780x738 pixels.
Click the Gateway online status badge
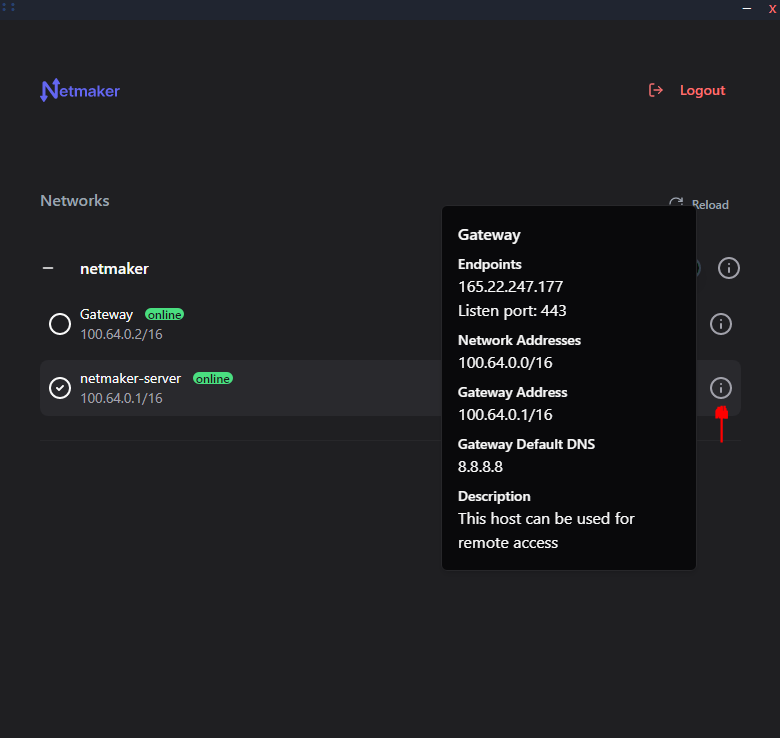[x=165, y=315]
